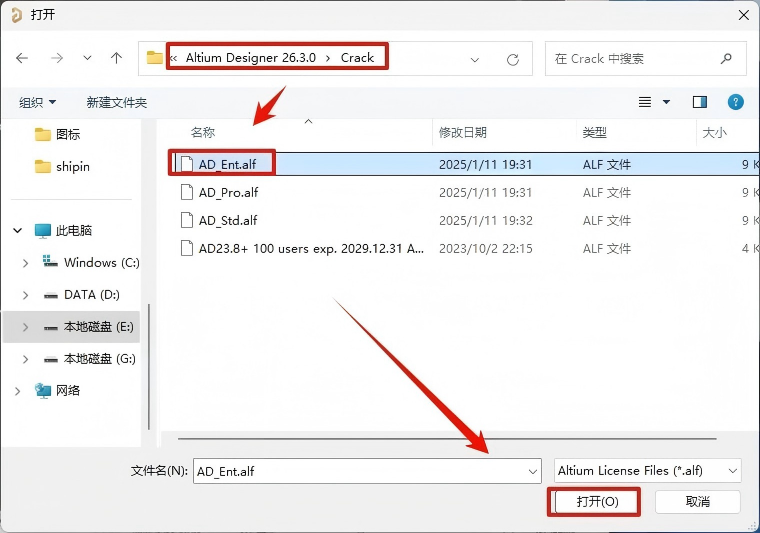Viewport: 760px width, 533px height.
Task: Click 取消 button
Action: tap(697, 502)
